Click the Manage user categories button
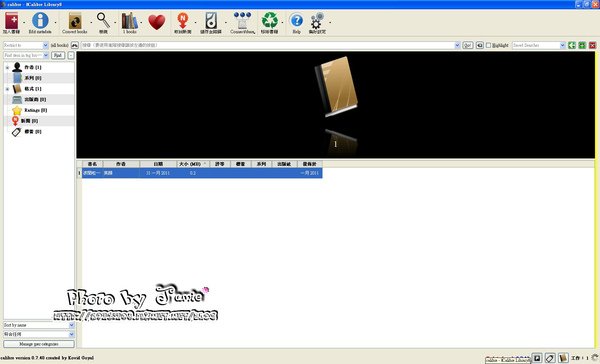 tap(39, 344)
